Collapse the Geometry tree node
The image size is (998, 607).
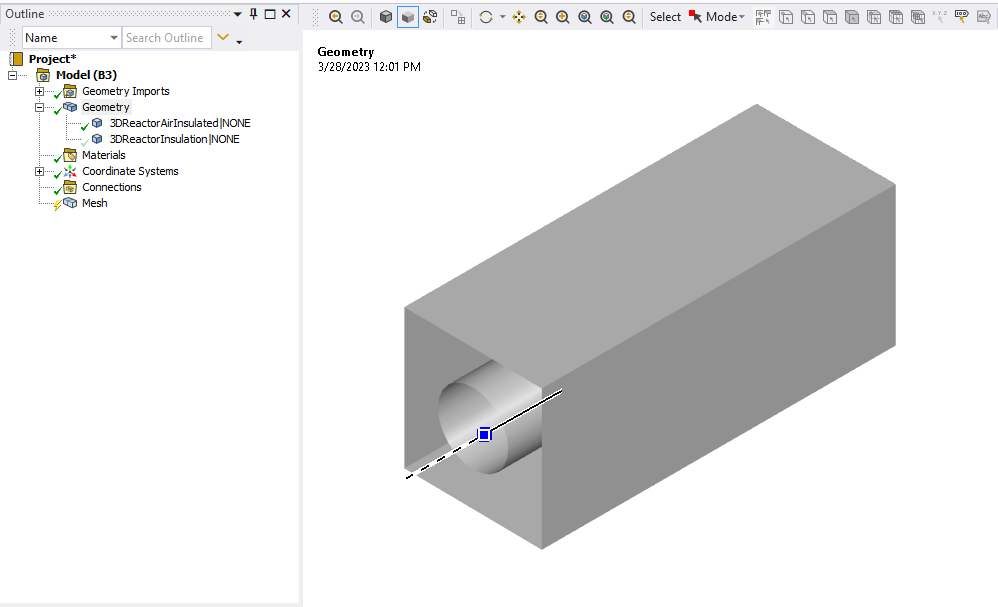40,107
